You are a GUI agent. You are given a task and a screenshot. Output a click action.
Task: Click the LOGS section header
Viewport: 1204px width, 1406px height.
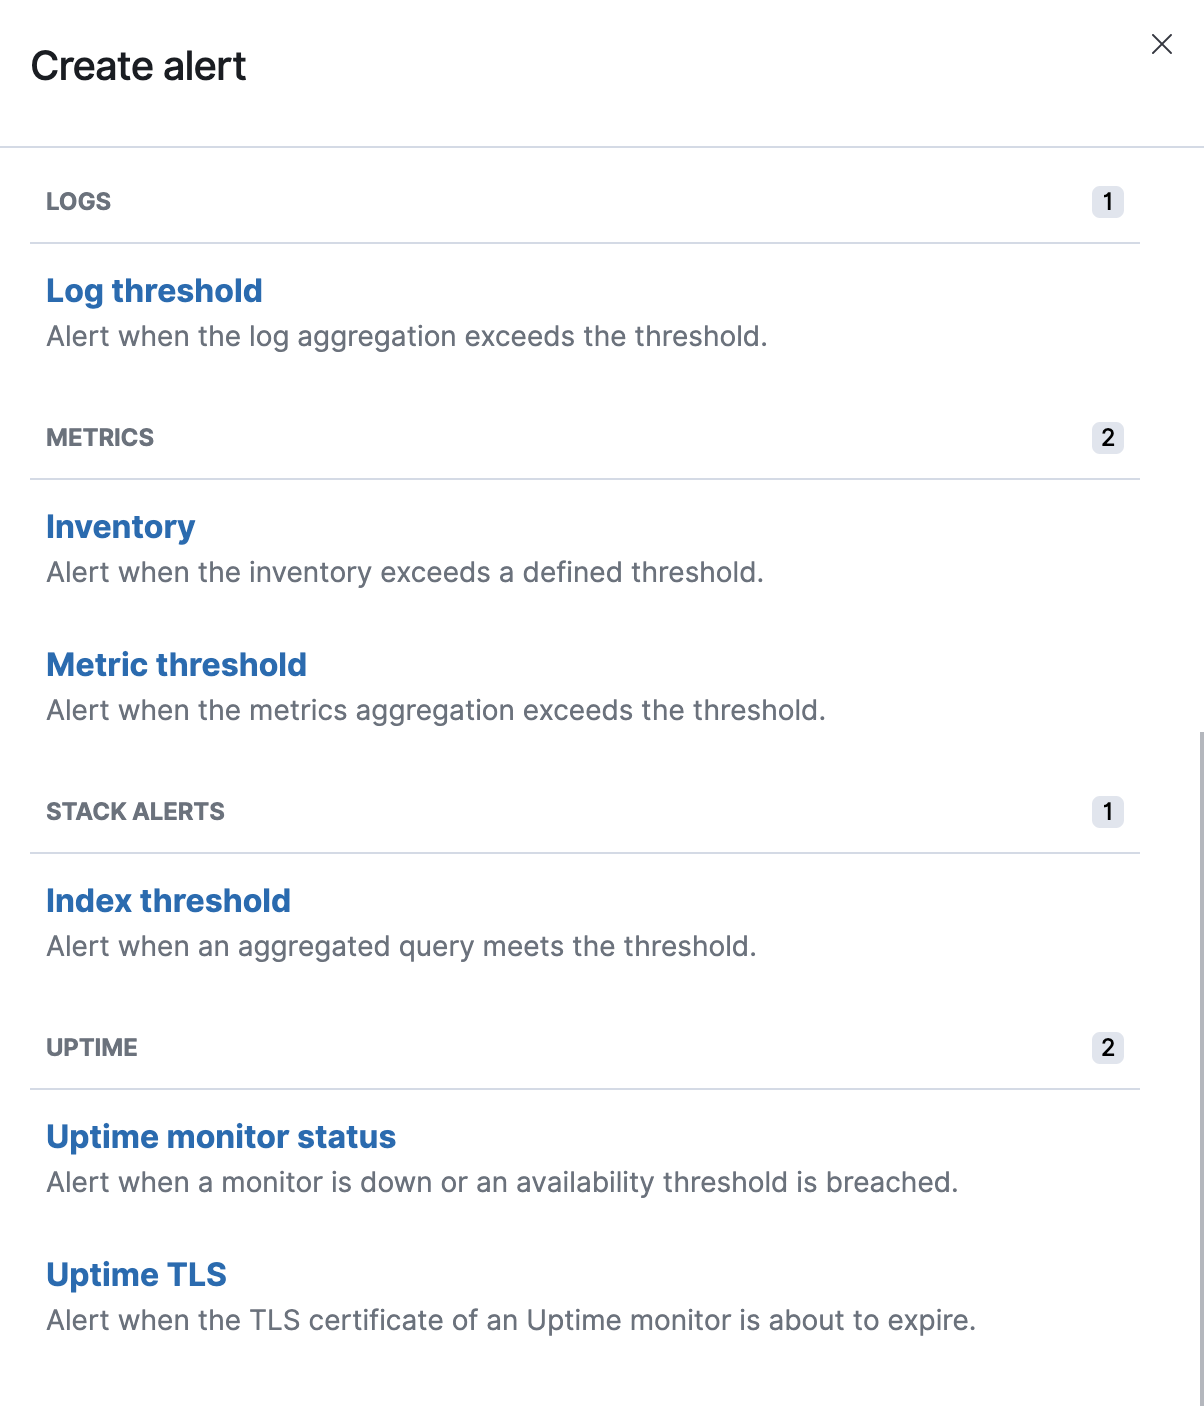click(78, 201)
